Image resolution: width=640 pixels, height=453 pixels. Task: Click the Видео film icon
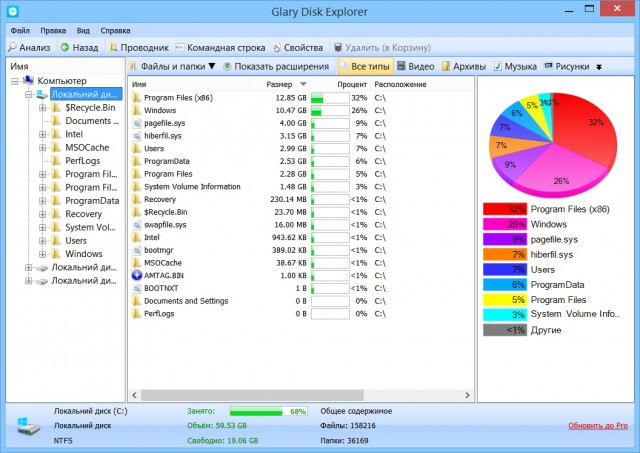[401, 66]
